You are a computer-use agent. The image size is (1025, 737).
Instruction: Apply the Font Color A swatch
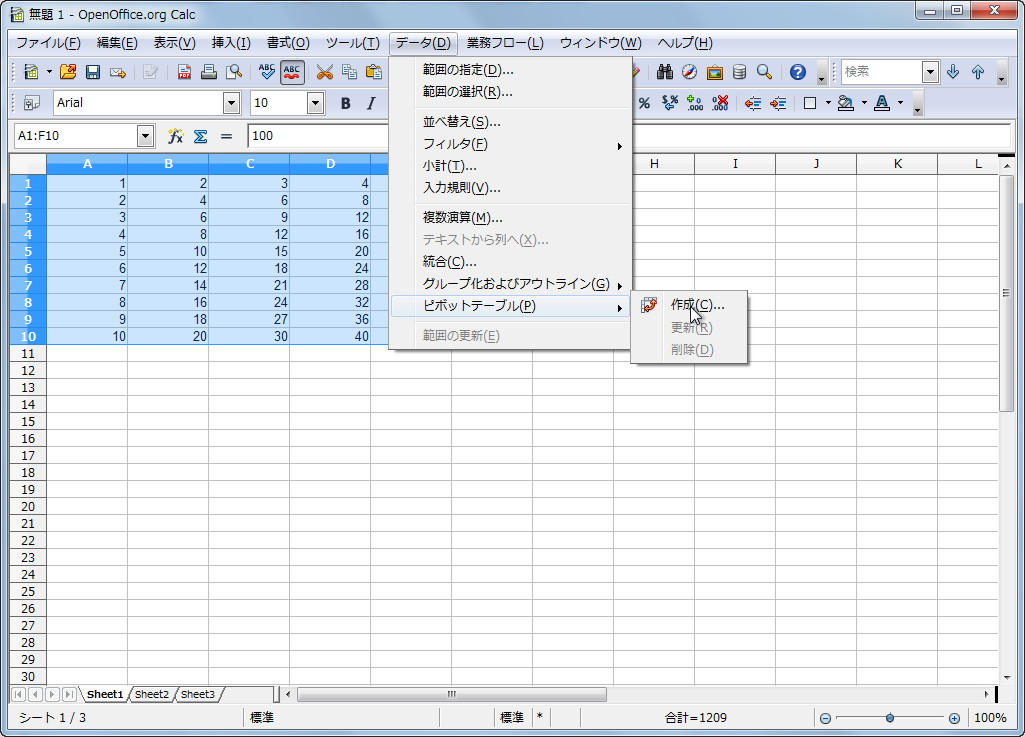tap(882, 103)
